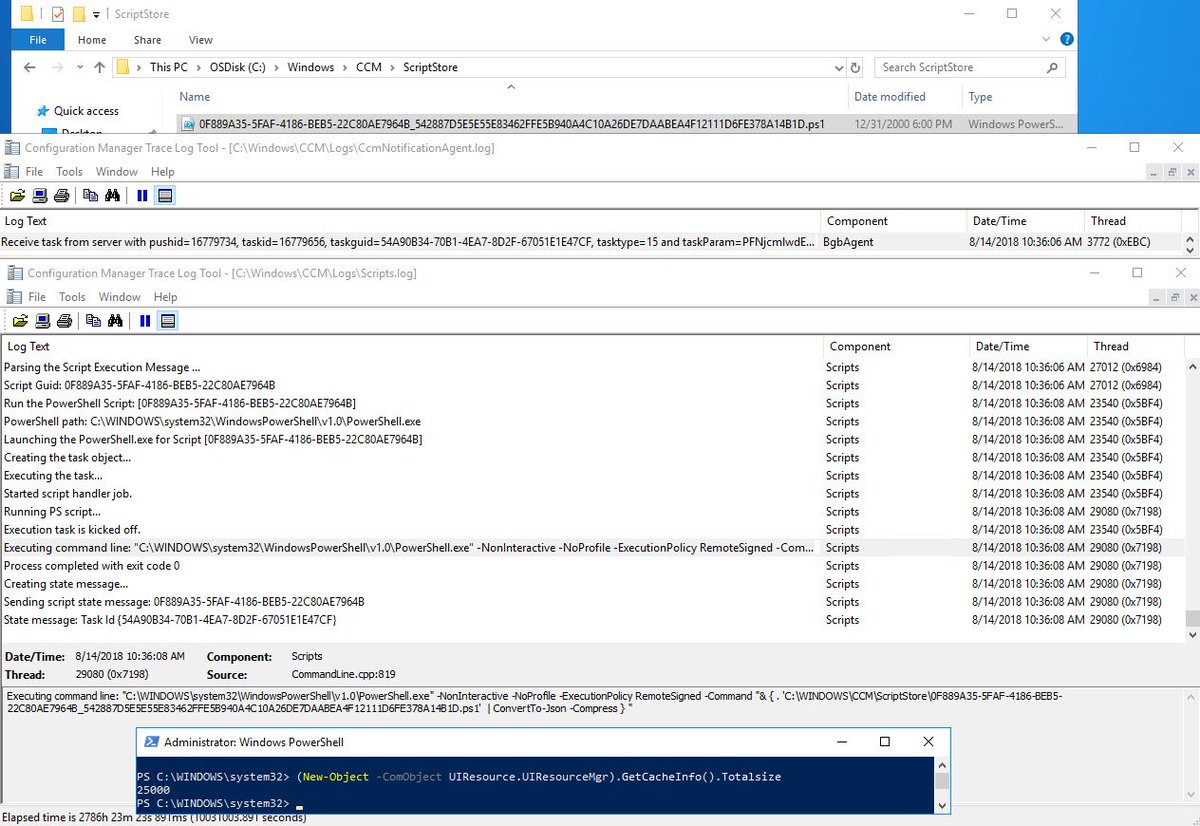Open address bar history dropdown
Viewport: 1200px width, 826px height.
(838, 68)
